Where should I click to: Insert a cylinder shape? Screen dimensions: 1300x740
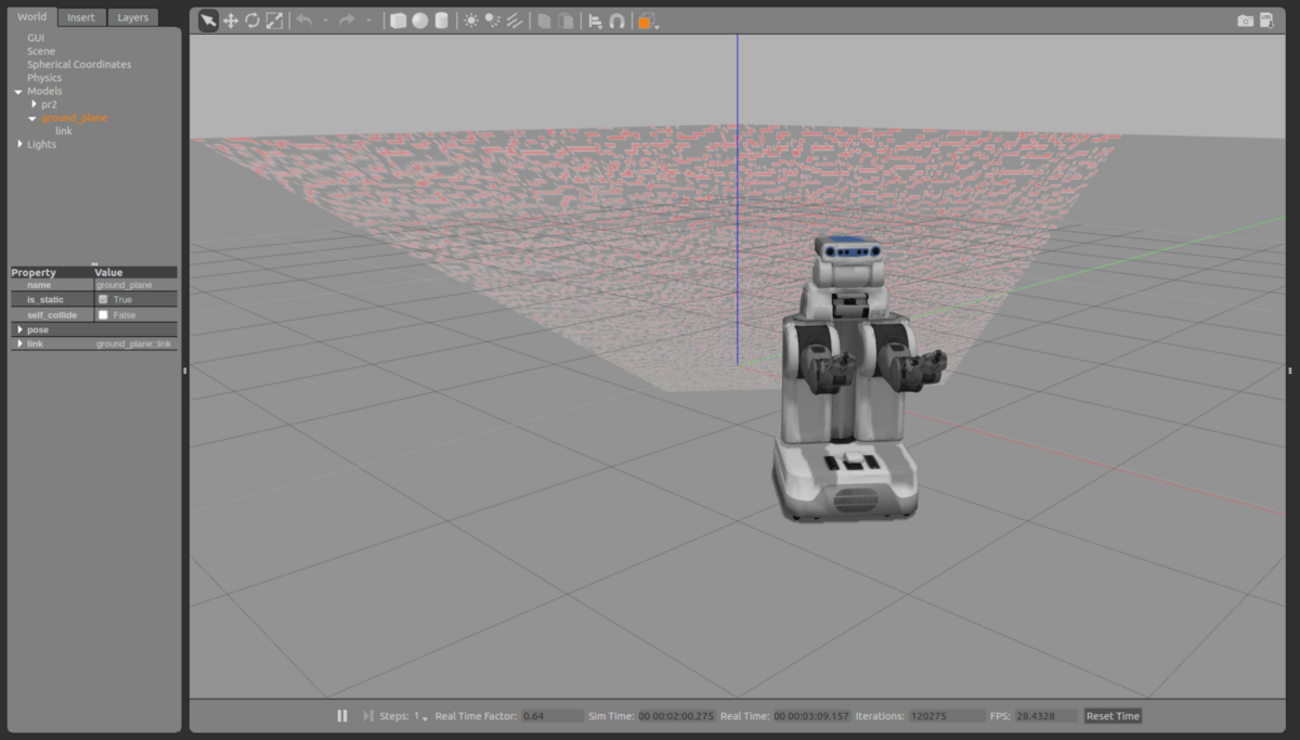(441, 21)
